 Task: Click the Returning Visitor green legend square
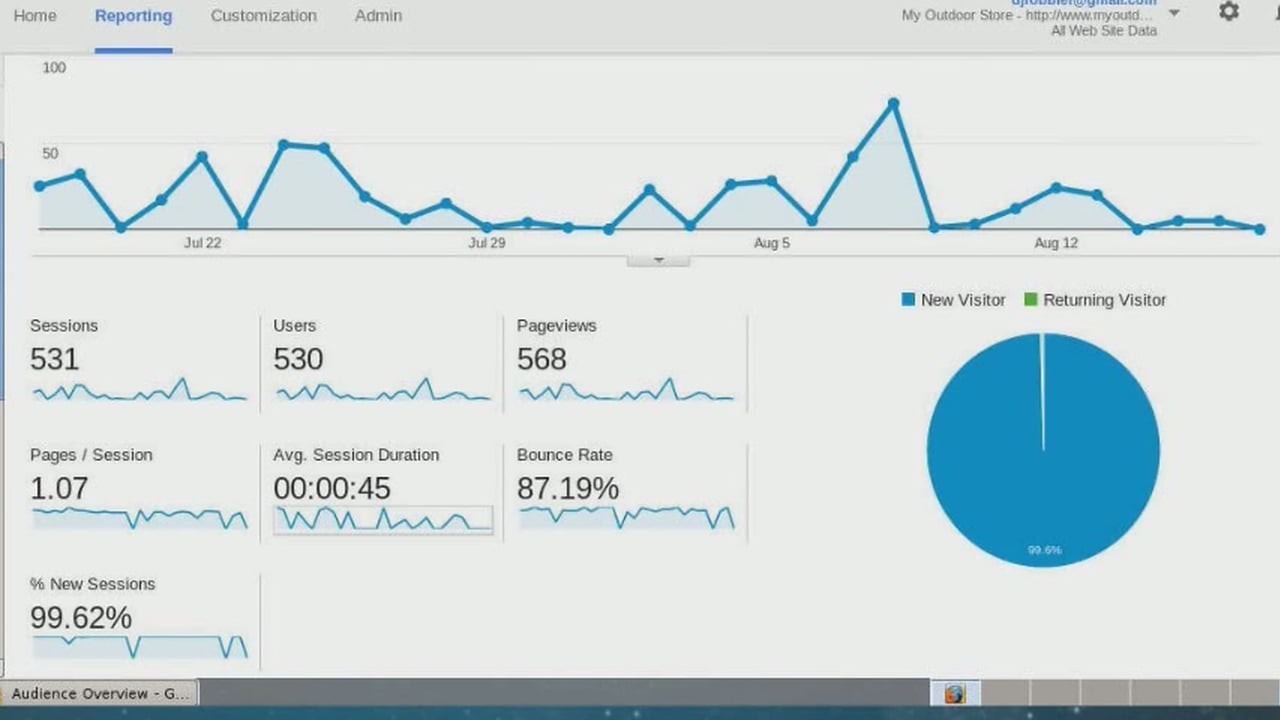pos(1031,299)
